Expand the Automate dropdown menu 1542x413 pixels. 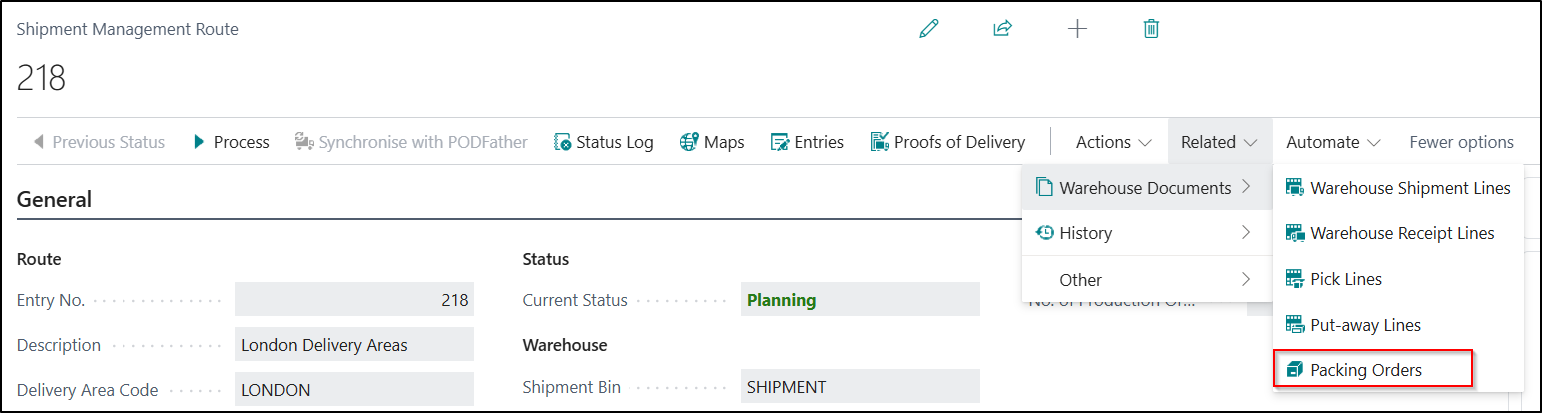click(x=1333, y=142)
